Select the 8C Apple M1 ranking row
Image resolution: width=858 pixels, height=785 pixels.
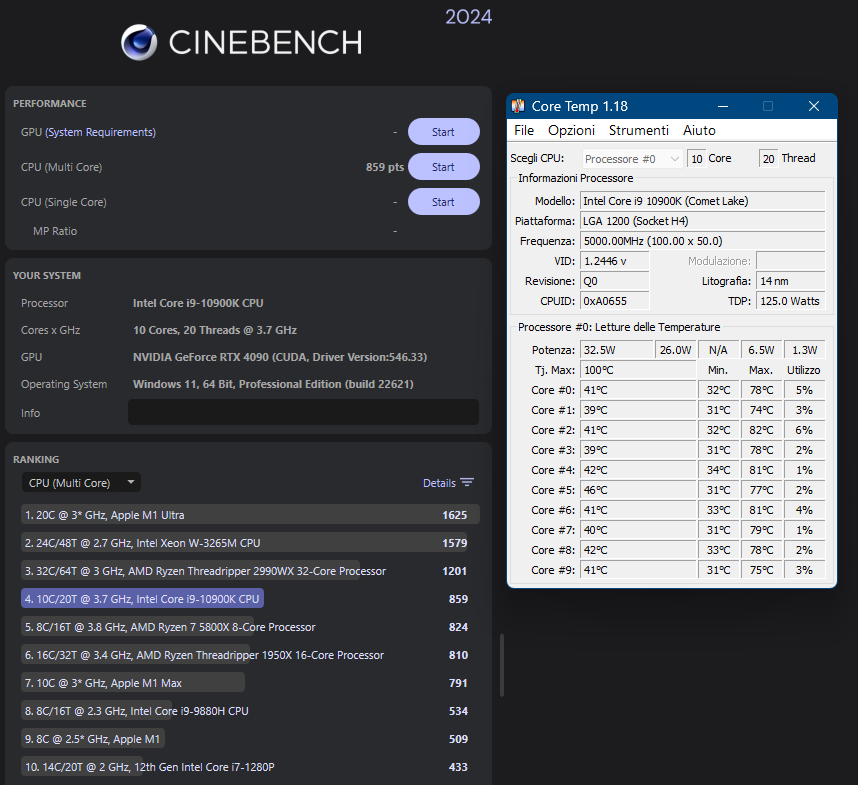point(250,739)
